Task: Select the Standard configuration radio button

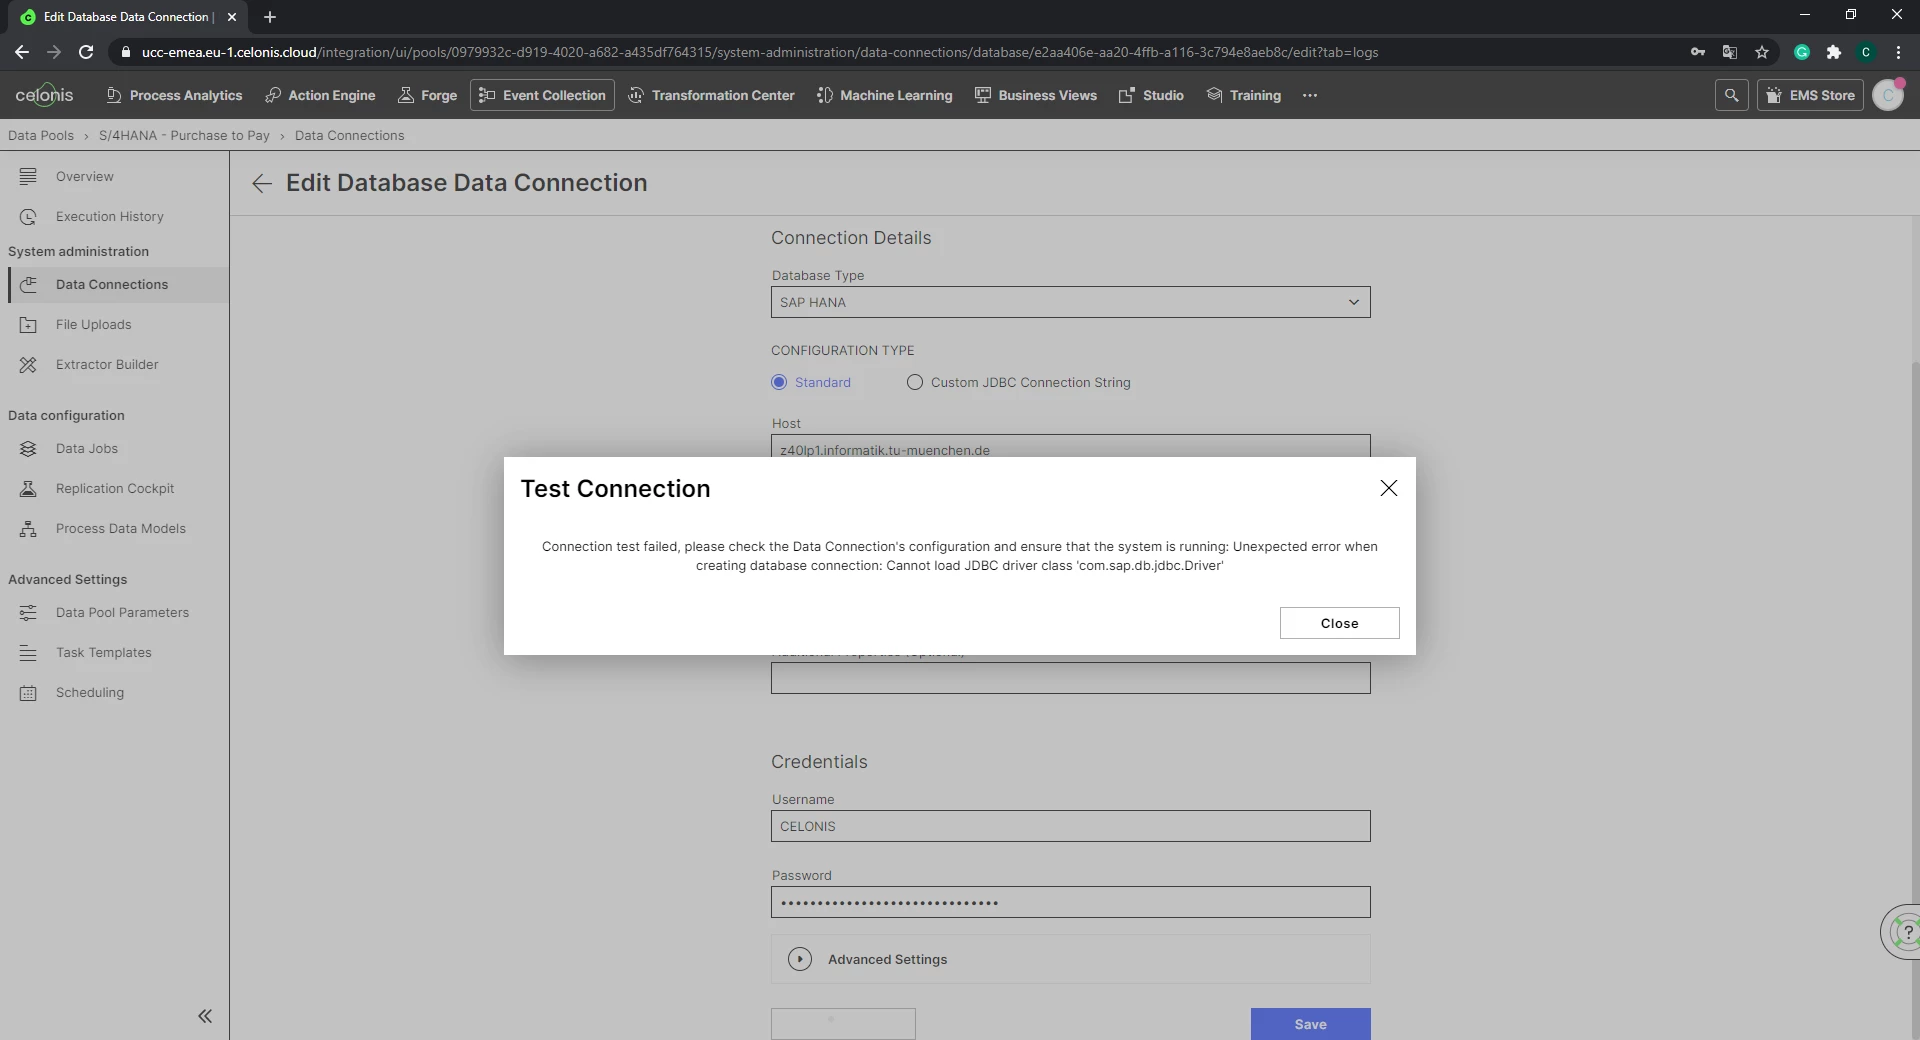Action: click(779, 382)
